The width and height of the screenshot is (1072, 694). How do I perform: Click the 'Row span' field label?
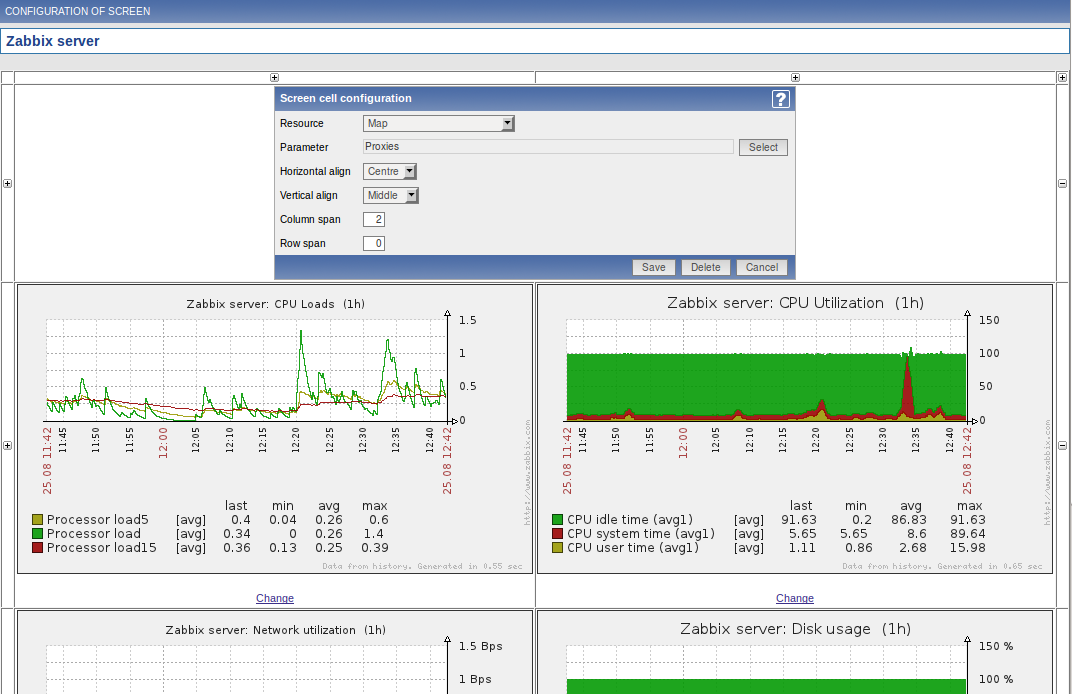click(302, 243)
